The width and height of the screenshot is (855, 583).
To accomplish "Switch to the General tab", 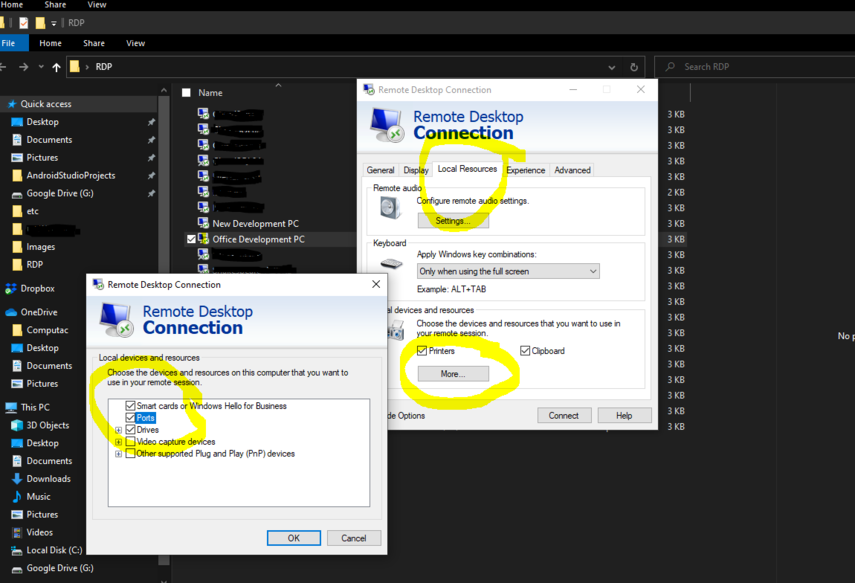I will [x=380, y=170].
